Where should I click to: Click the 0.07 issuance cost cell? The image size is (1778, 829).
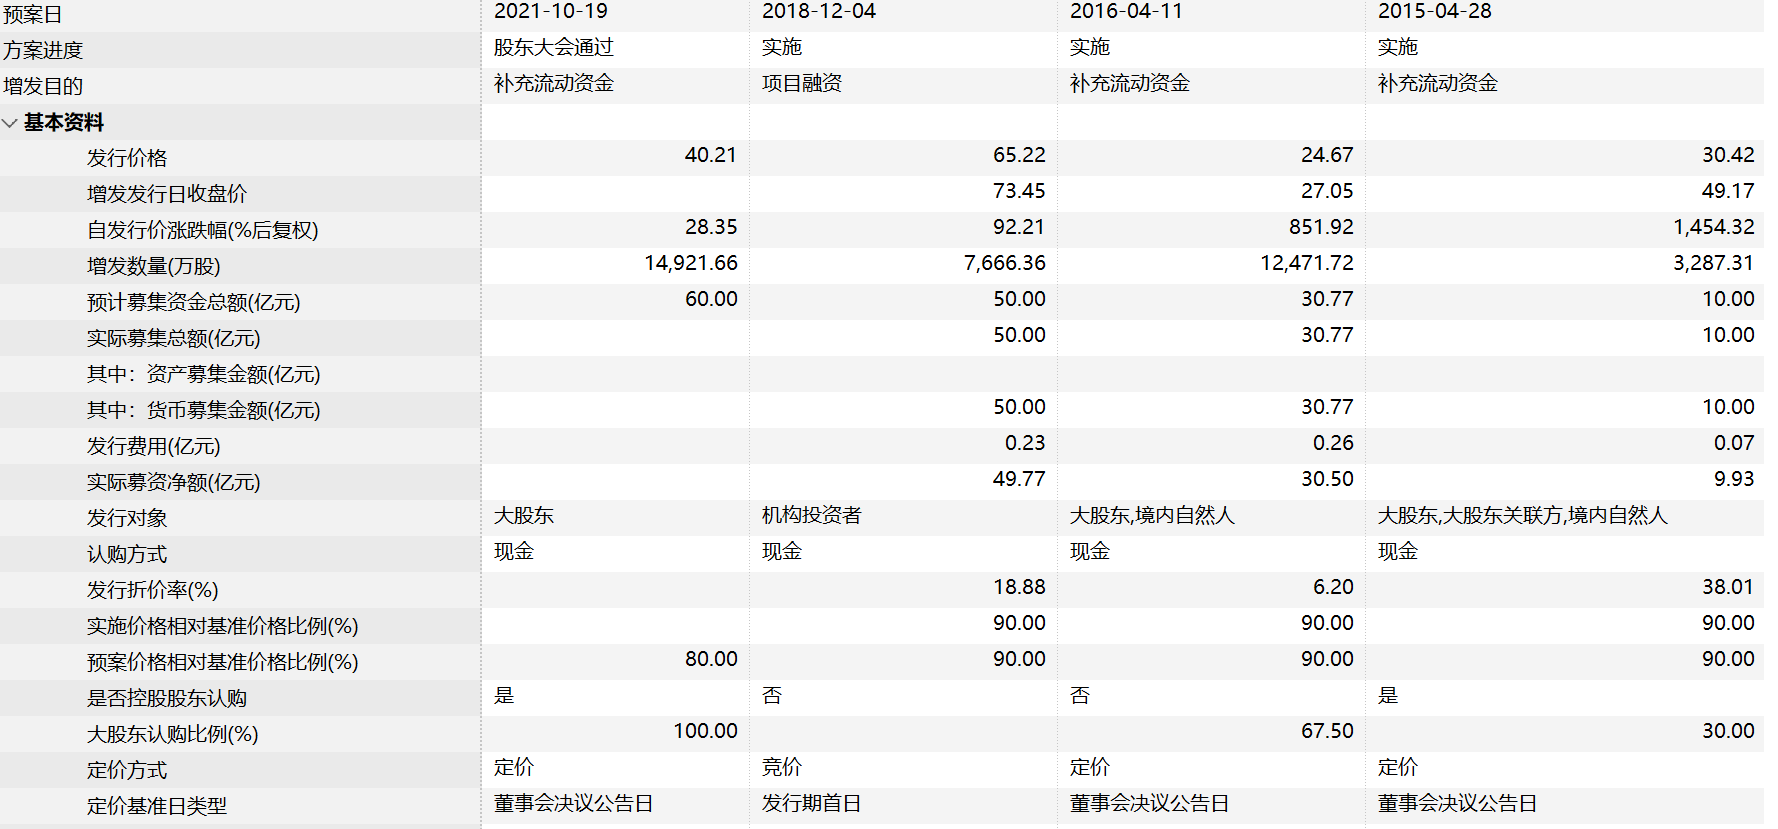point(1734,443)
